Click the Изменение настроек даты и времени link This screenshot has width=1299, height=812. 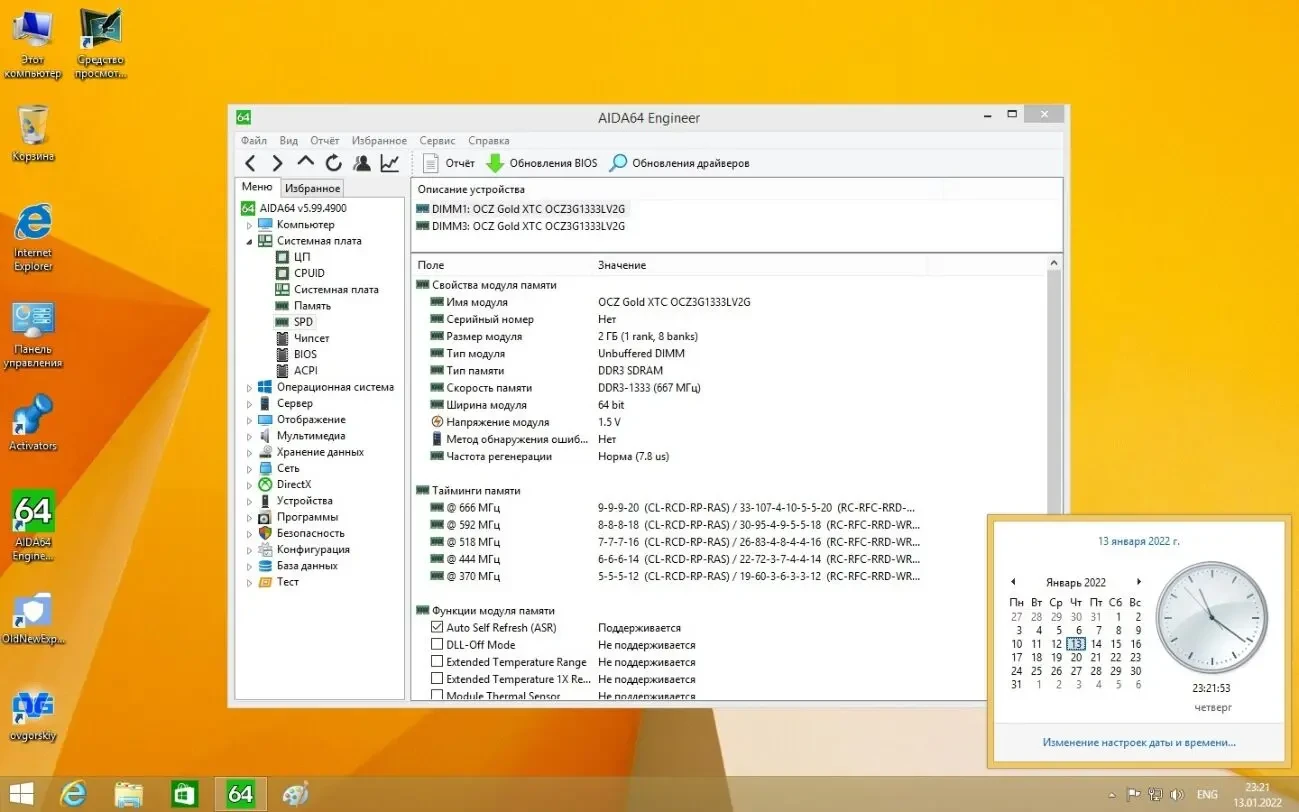click(x=1138, y=742)
